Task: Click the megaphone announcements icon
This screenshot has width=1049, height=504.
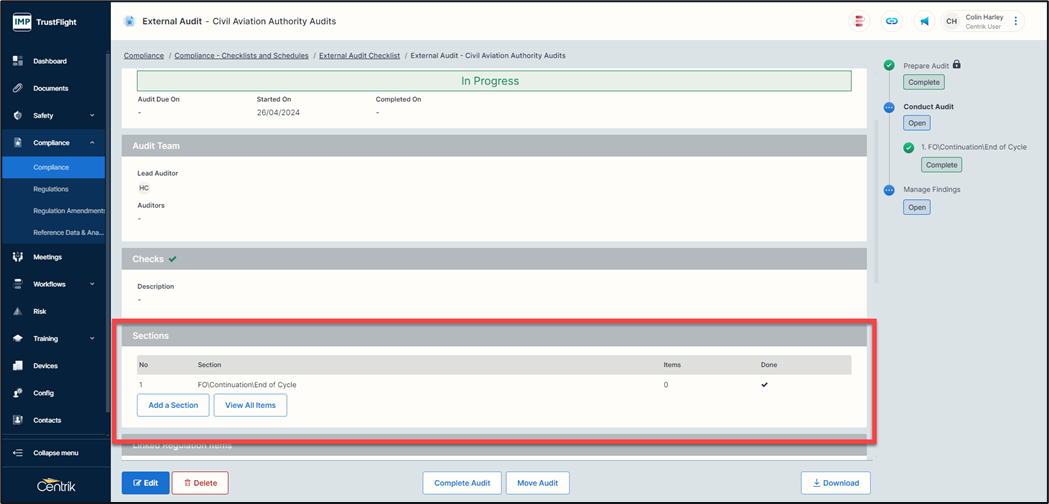Action: [x=924, y=21]
